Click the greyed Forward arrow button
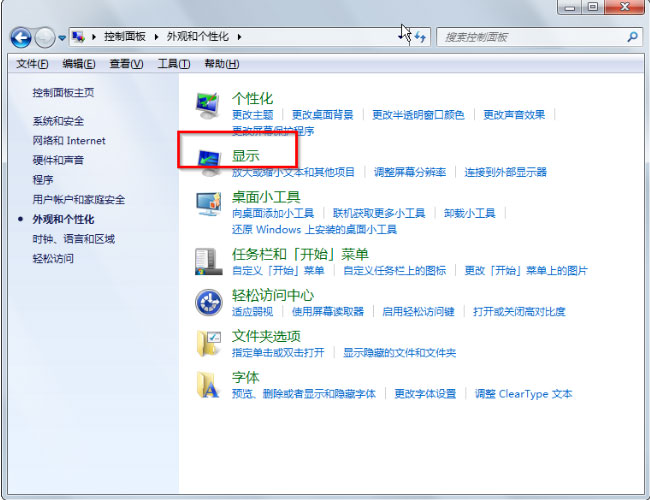The width and height of the screenshot is (650, 500). pyautogui.click(x=45, y=37)
